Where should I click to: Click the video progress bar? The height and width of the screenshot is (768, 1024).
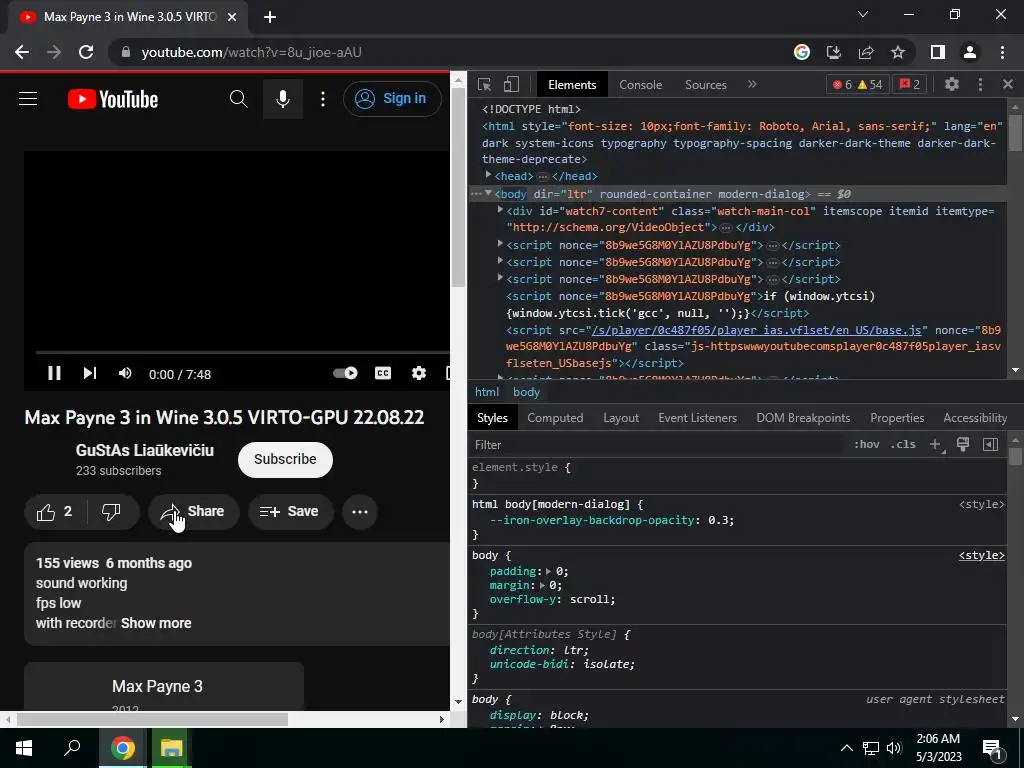[x=242, y=352]
